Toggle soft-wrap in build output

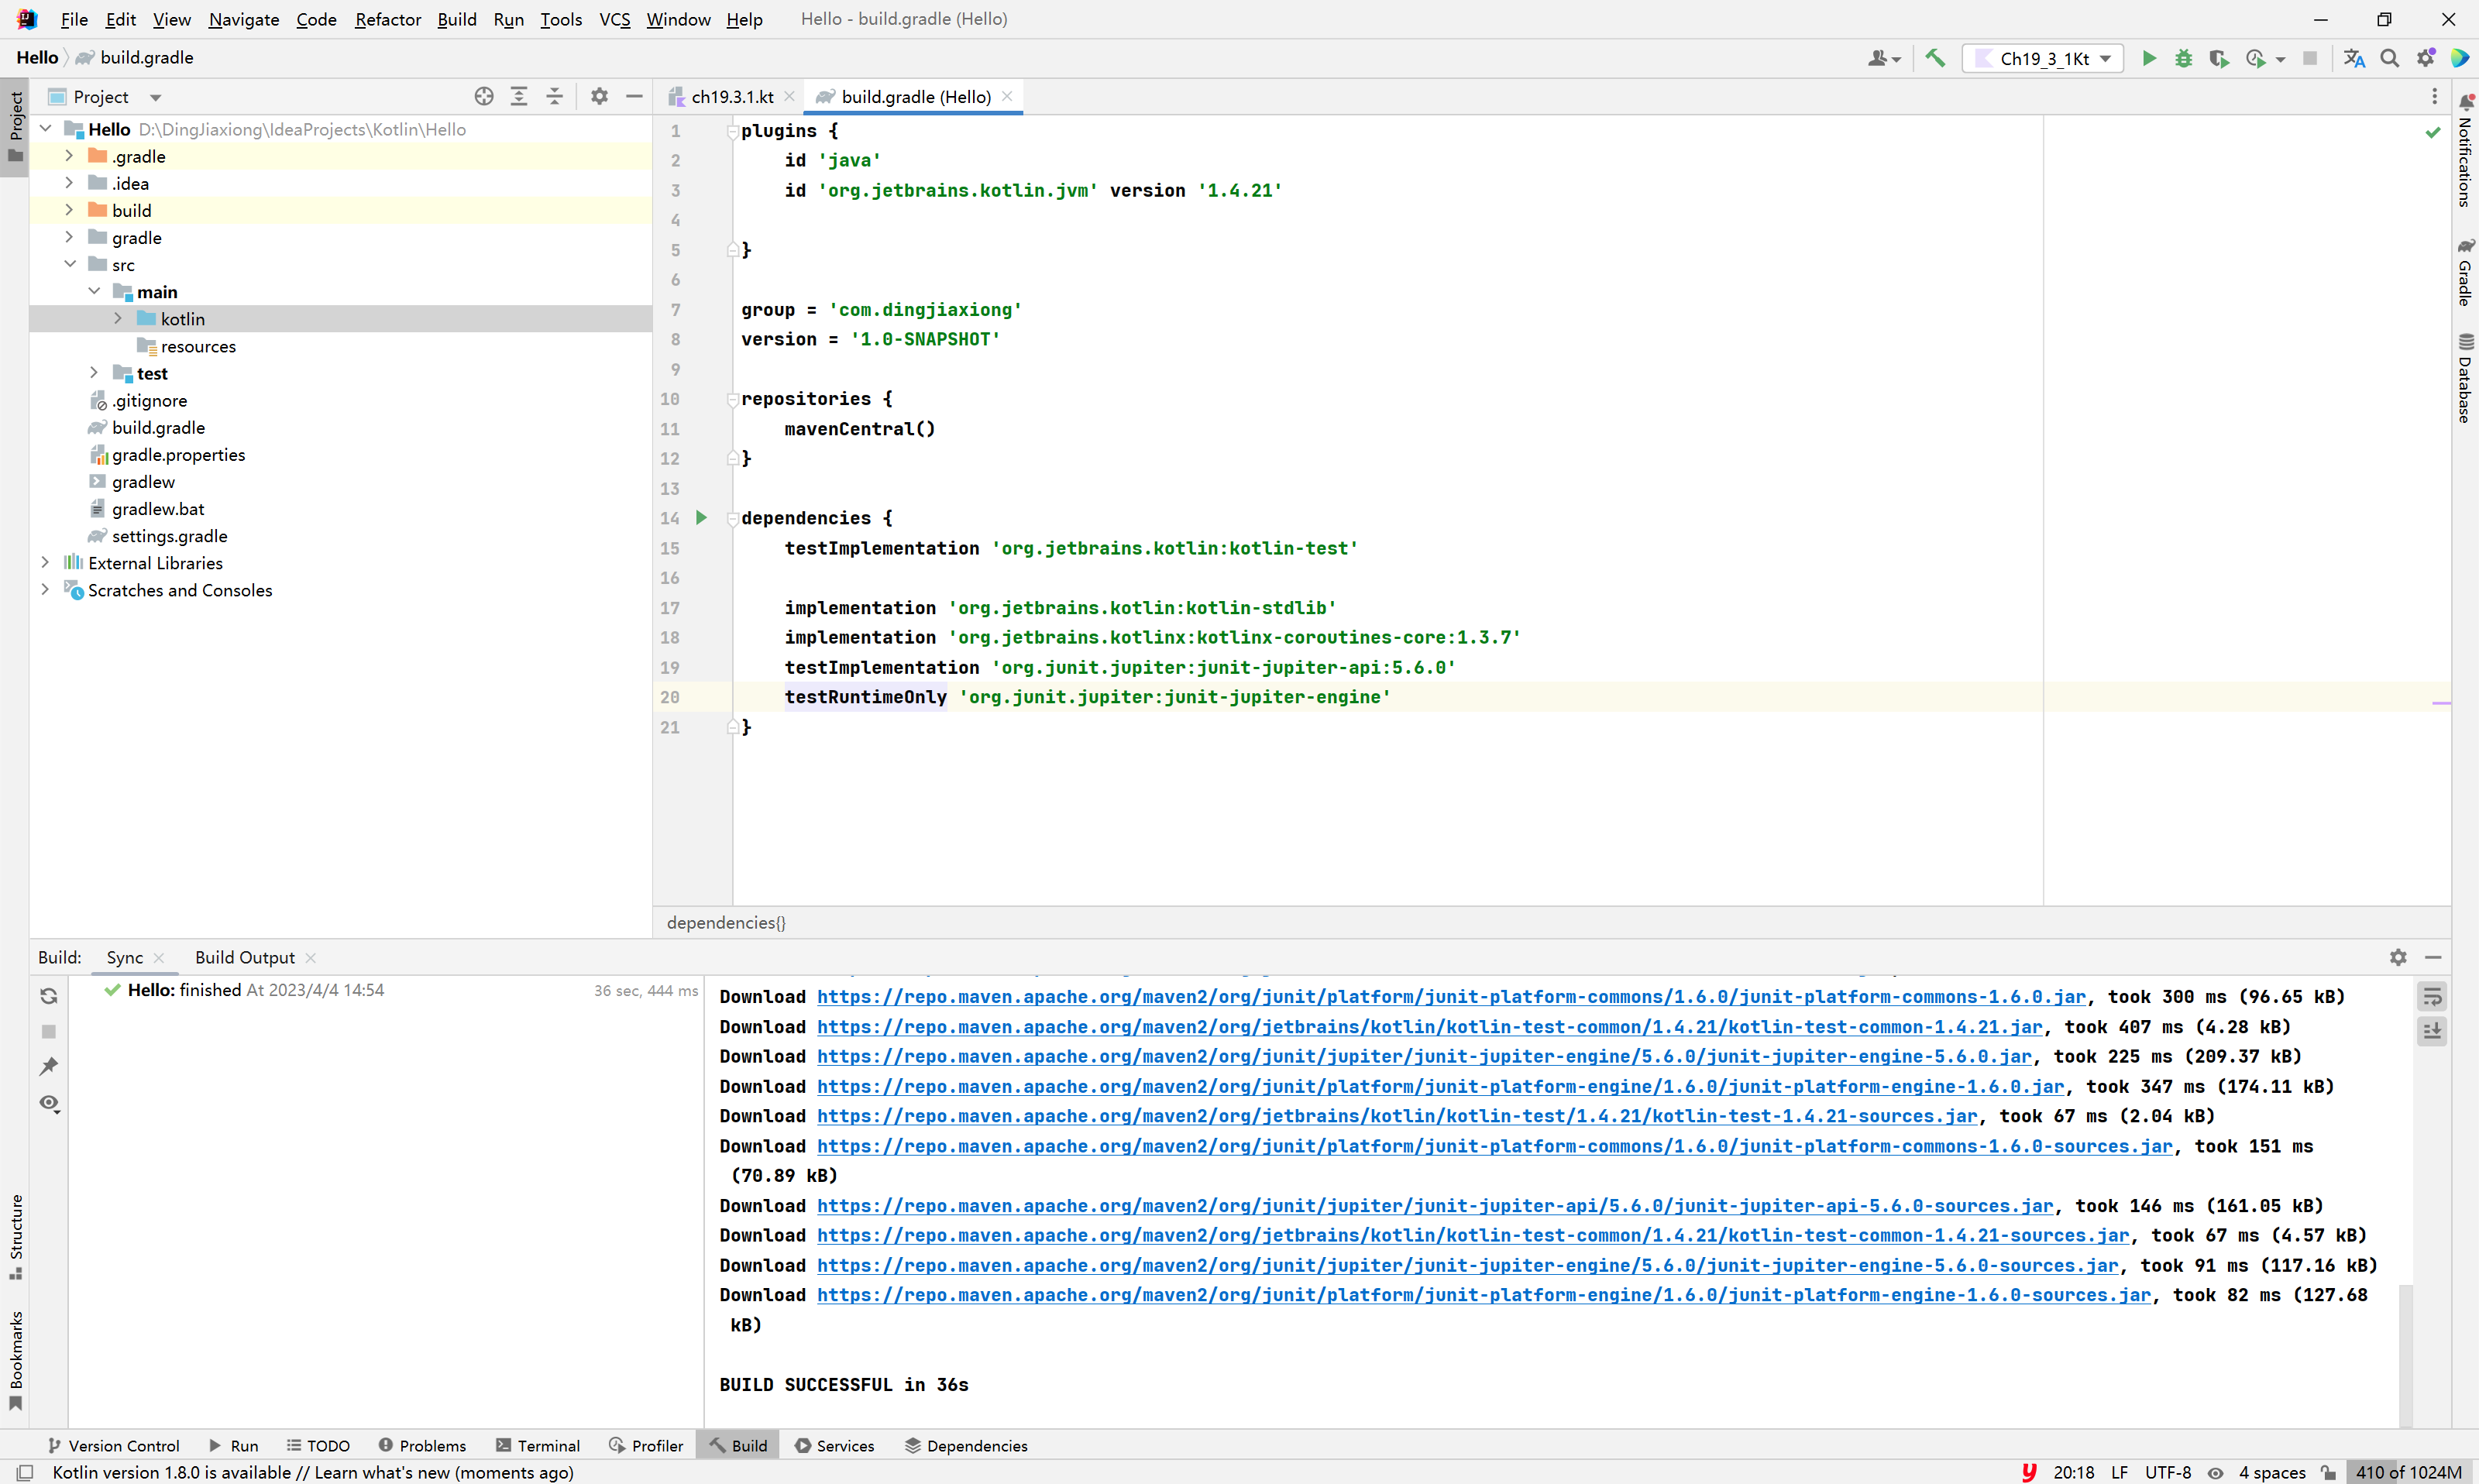click(x=2432, y=996)
